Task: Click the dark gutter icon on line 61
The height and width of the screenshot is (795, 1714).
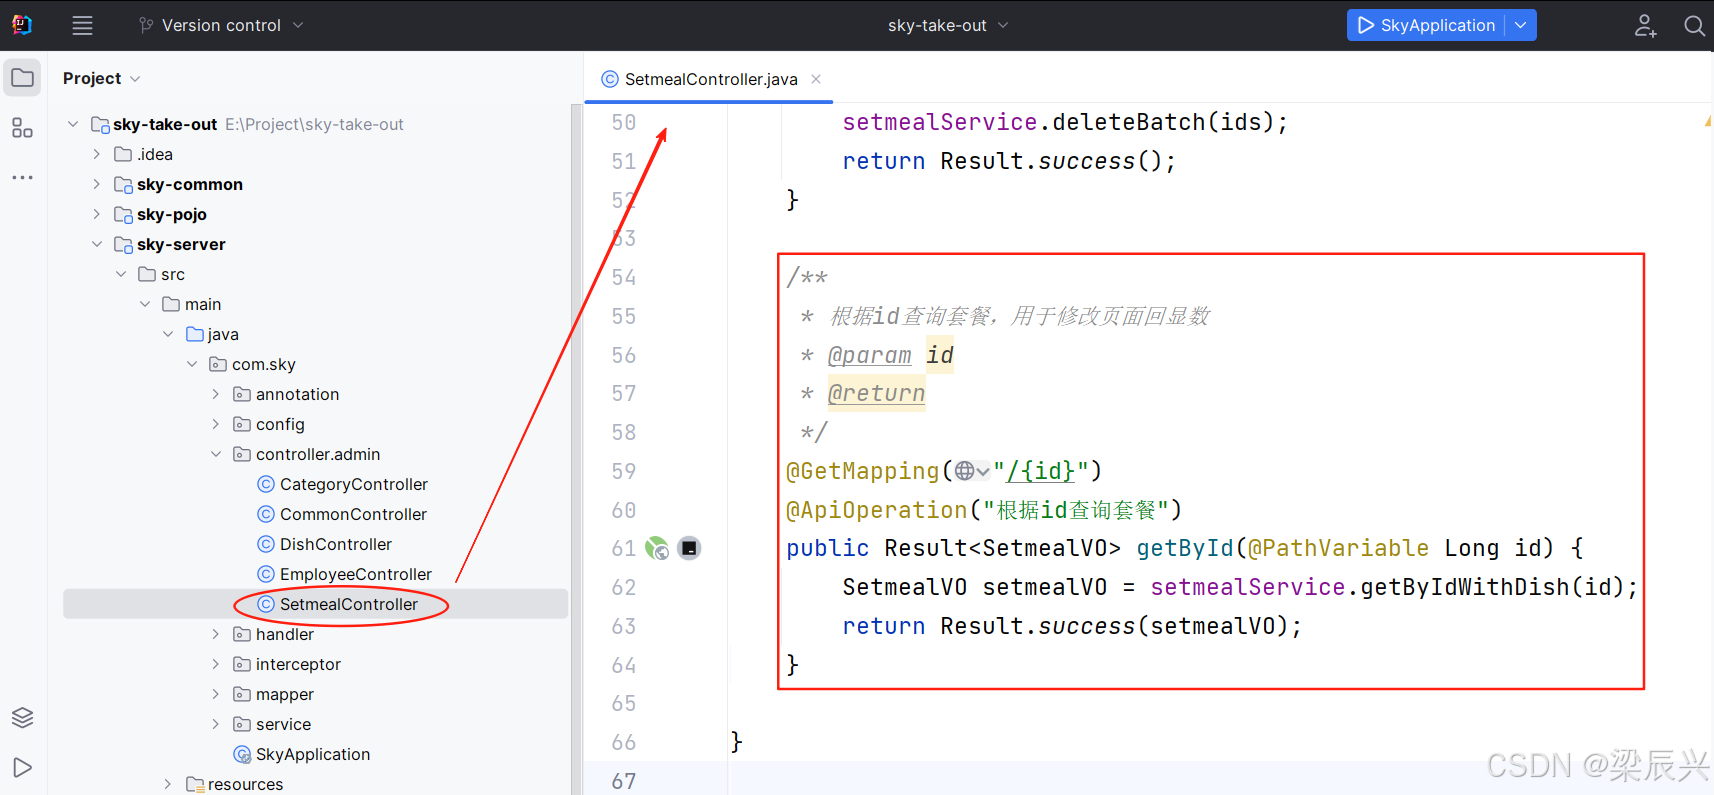Action: [x=689, y=548]
